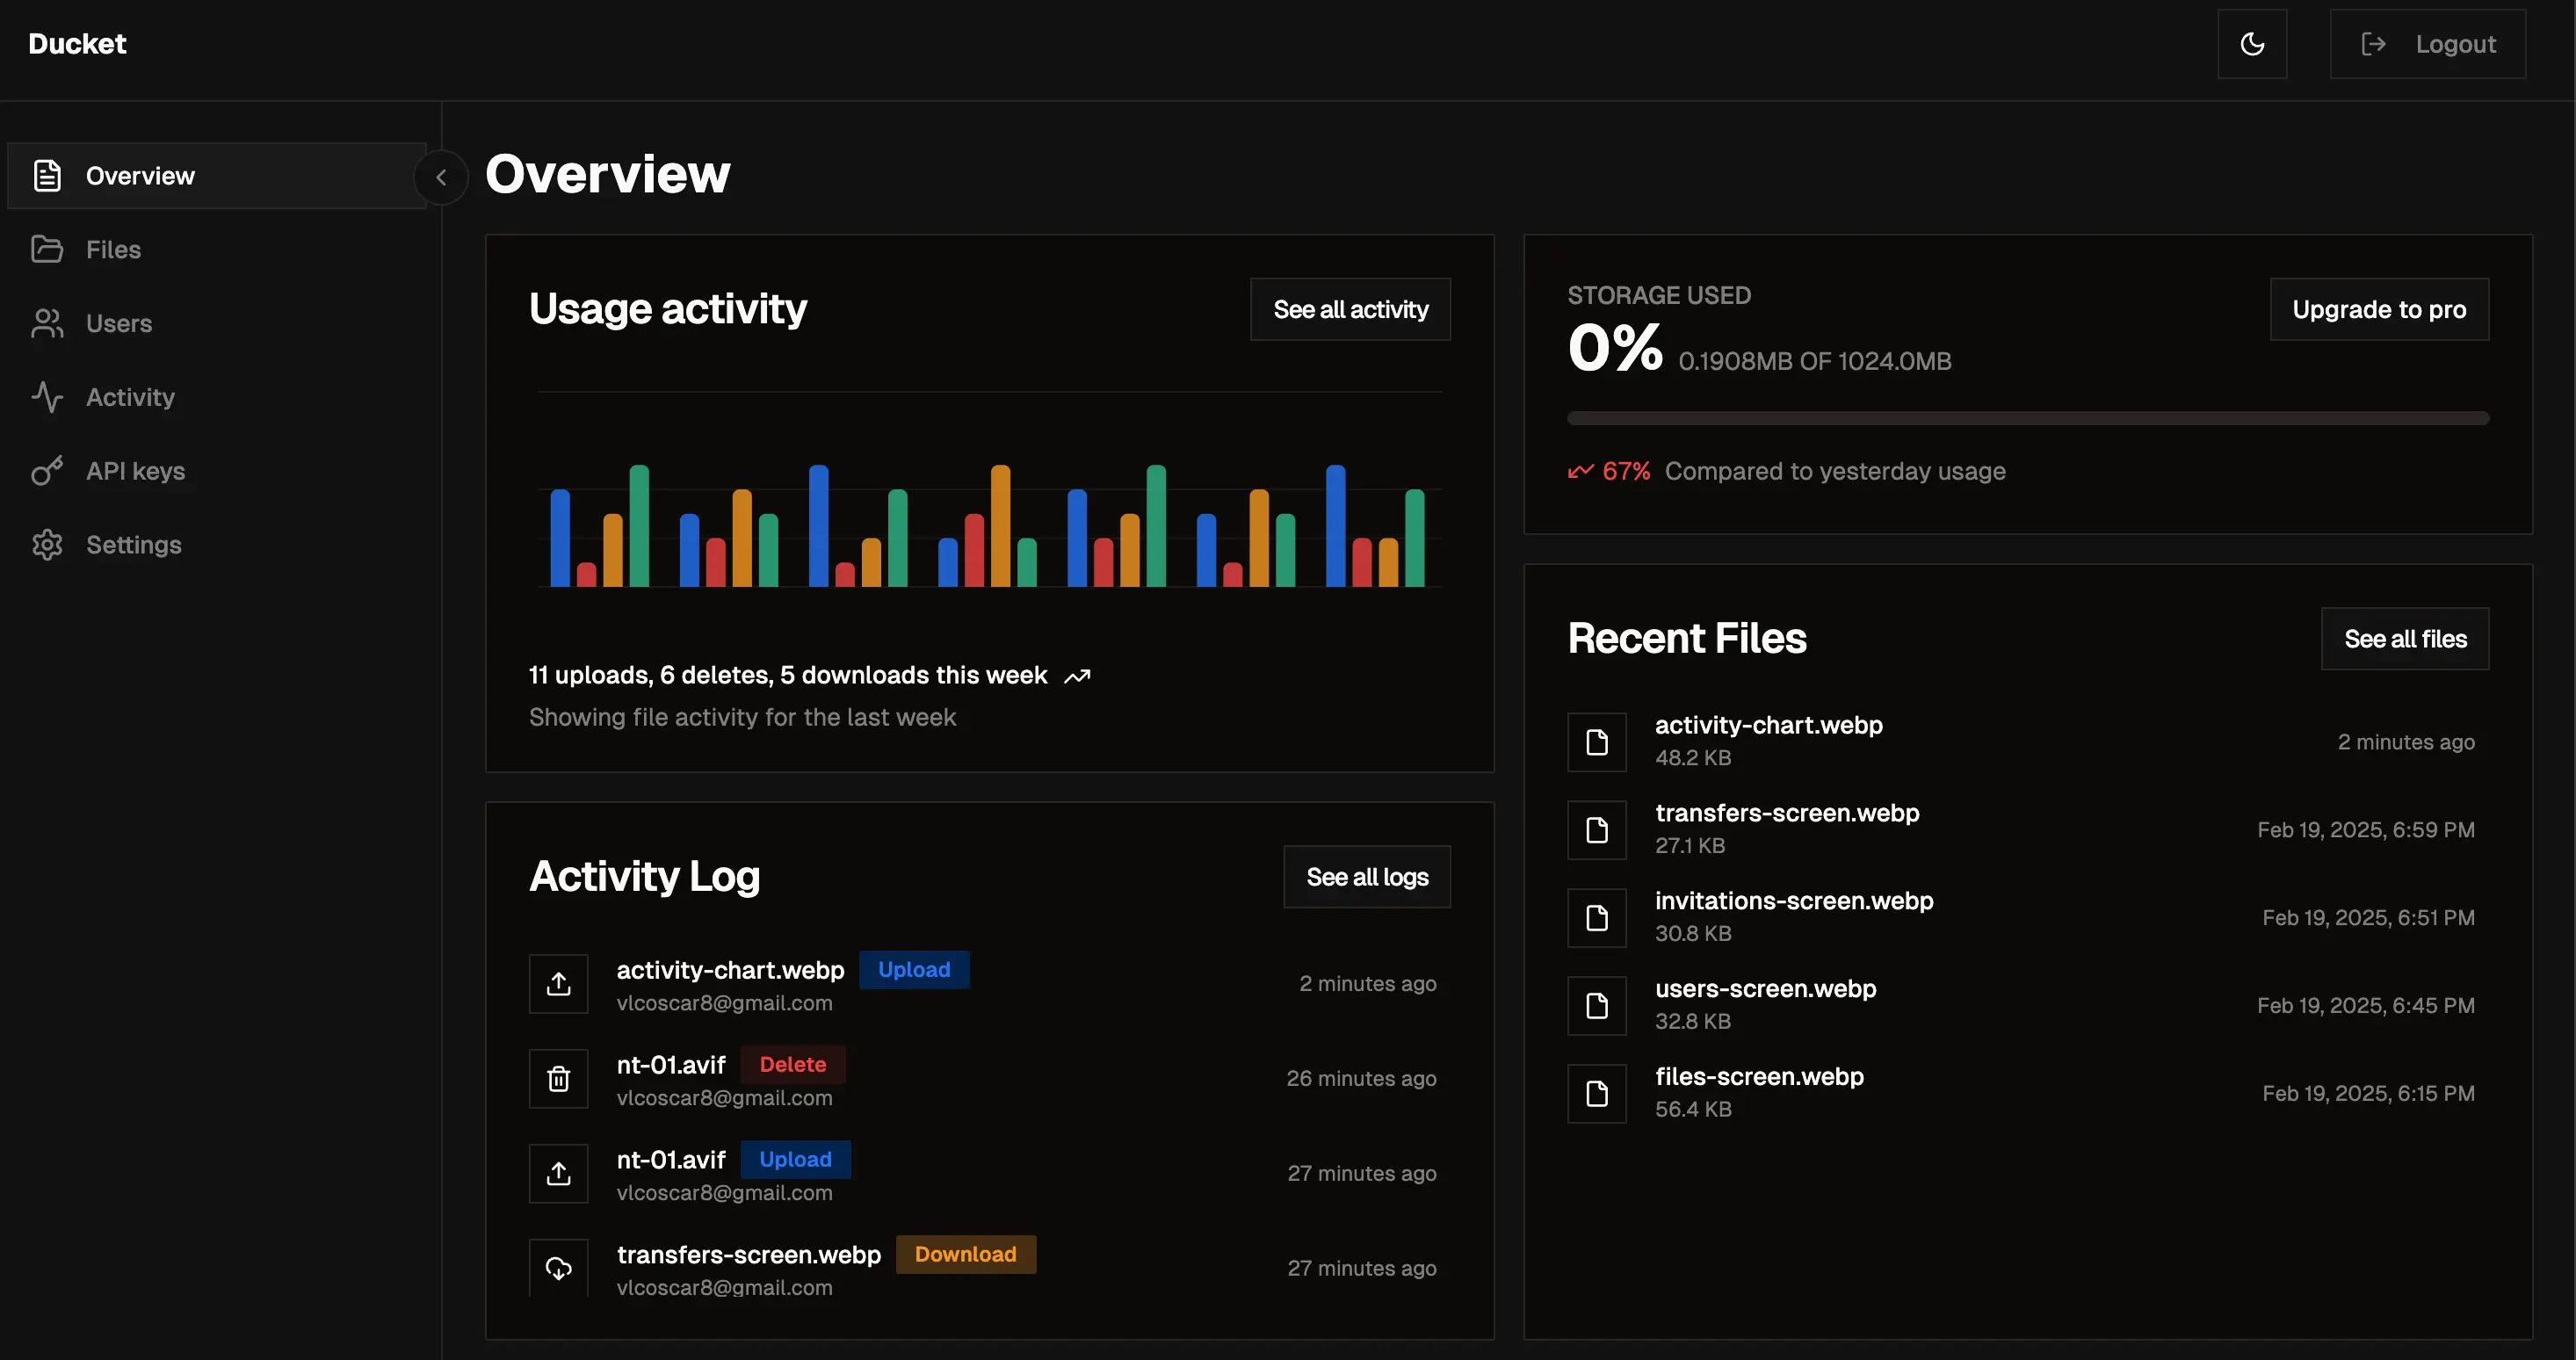Screen dimensions: 2576x1360
Task: Click trash icon for nt-01.avif delete entry
Action: (x=559, y=1079)
